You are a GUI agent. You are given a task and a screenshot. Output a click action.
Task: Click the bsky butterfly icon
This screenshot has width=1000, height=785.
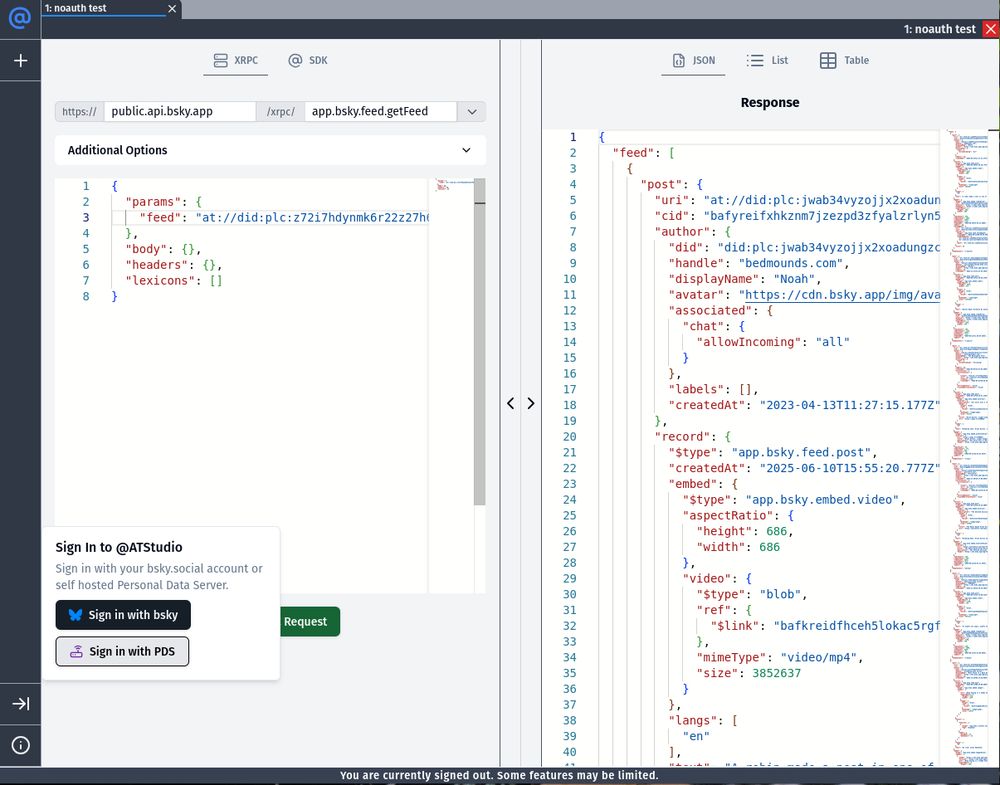point(75,615)
